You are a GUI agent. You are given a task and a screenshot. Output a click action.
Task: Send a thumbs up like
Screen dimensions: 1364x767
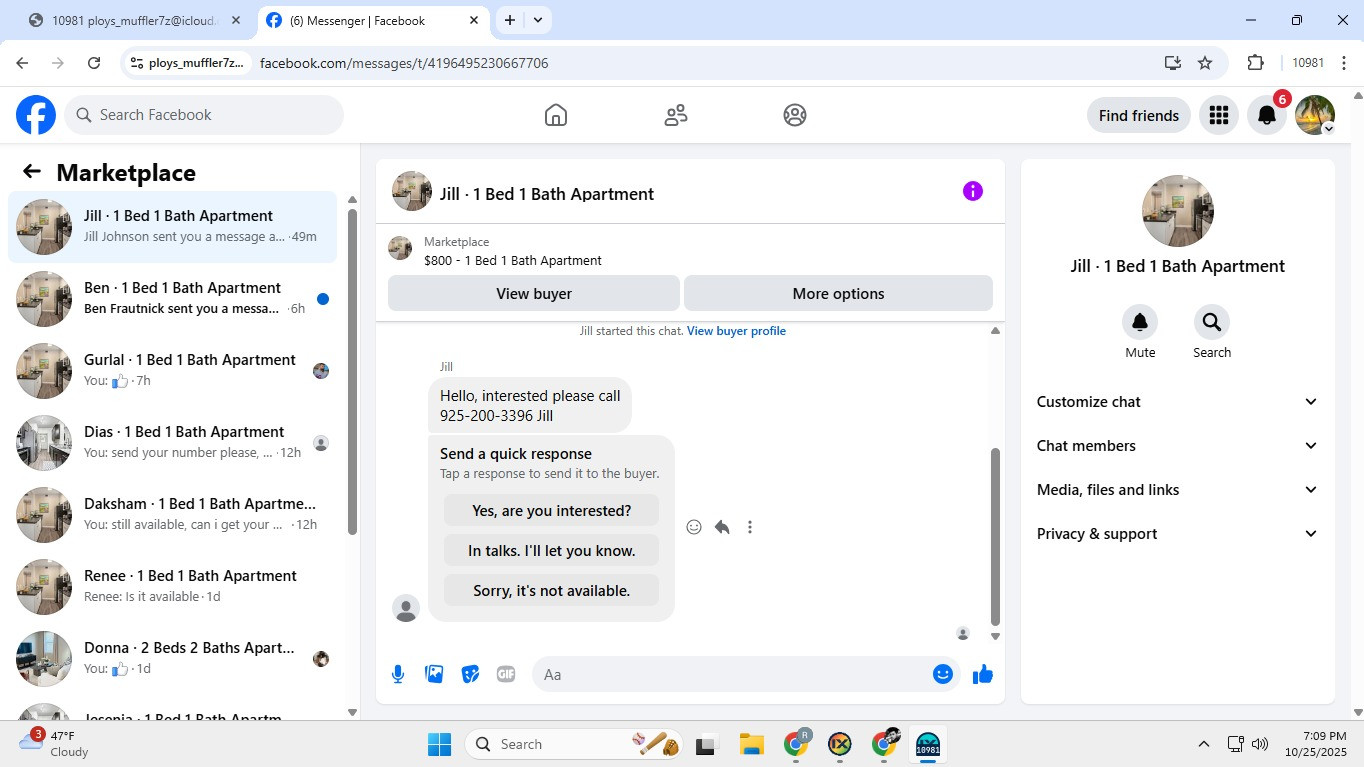pyautogui.click(x=983, y=674)
